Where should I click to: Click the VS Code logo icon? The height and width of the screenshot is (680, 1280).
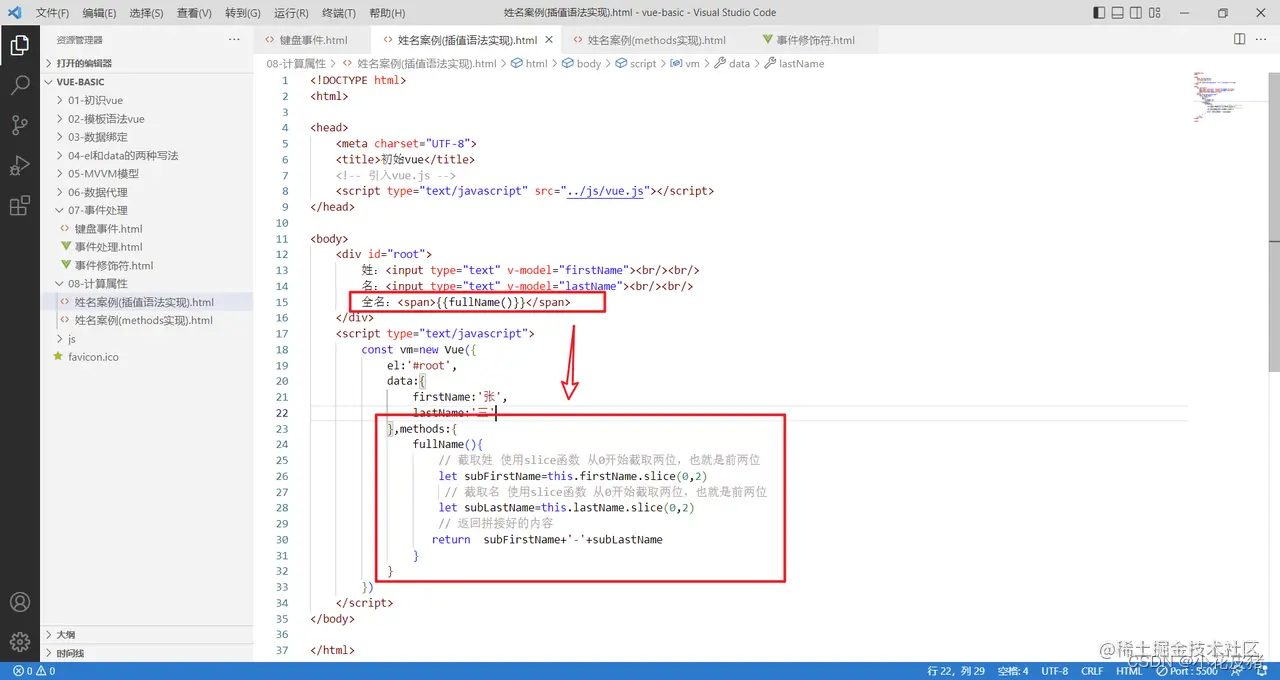(15, 13)
